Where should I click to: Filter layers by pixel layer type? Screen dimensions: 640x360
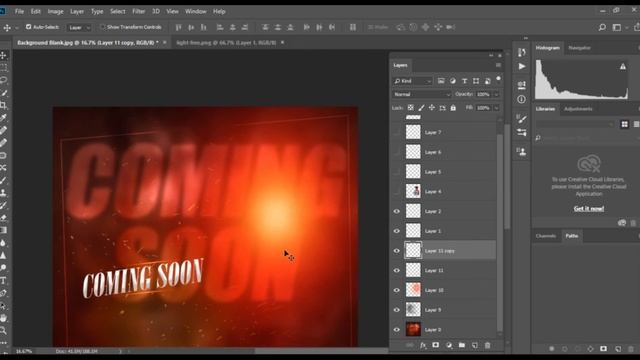pyautogui.click(x=441, y=81)
